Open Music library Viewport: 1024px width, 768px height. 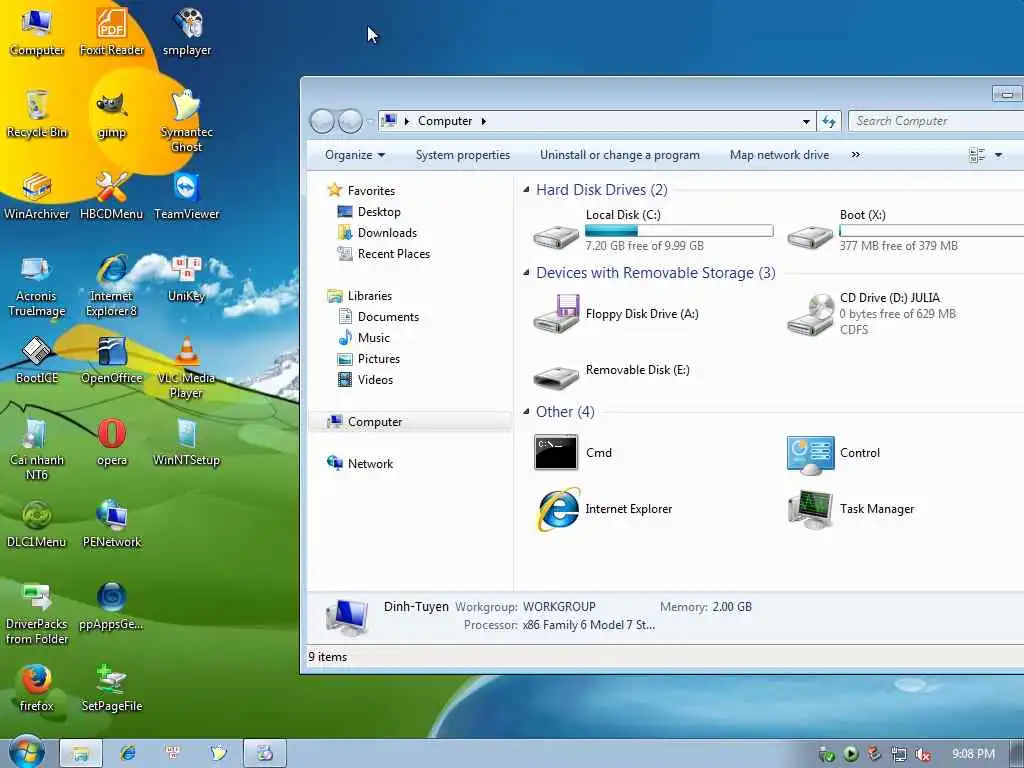pos(364,338)
